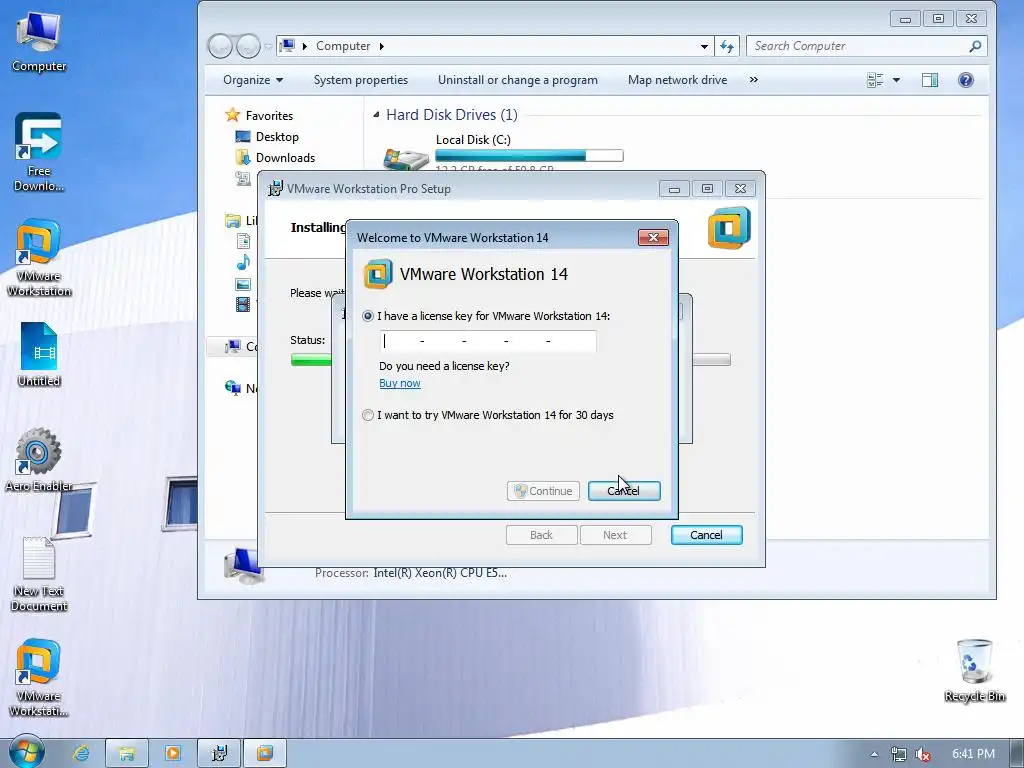Click the muted volume tray icon
The image size is (1024, 768).
(923, 754)
